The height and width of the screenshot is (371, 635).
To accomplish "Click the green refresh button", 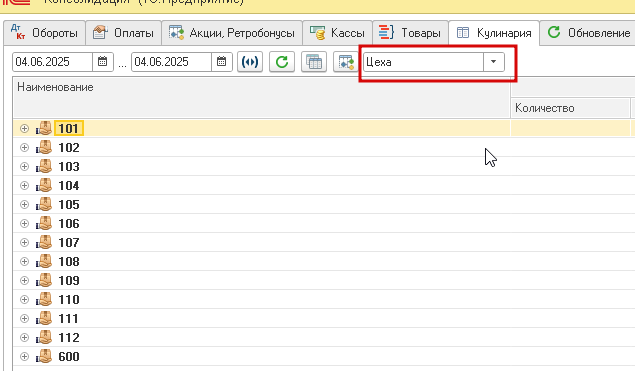I will tap(282, 62).
